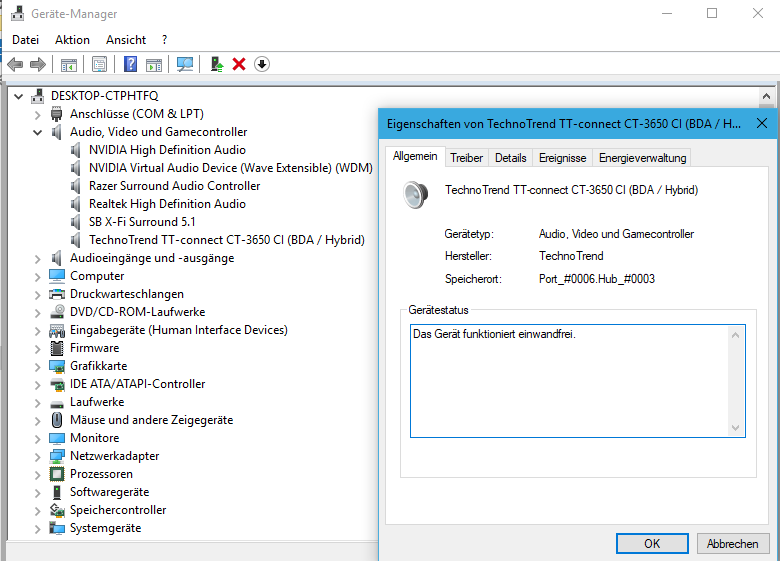The image size is (780, 561).
Task: Disable device with the down-arrow circle icon
Action: click(x=262, y=64)
